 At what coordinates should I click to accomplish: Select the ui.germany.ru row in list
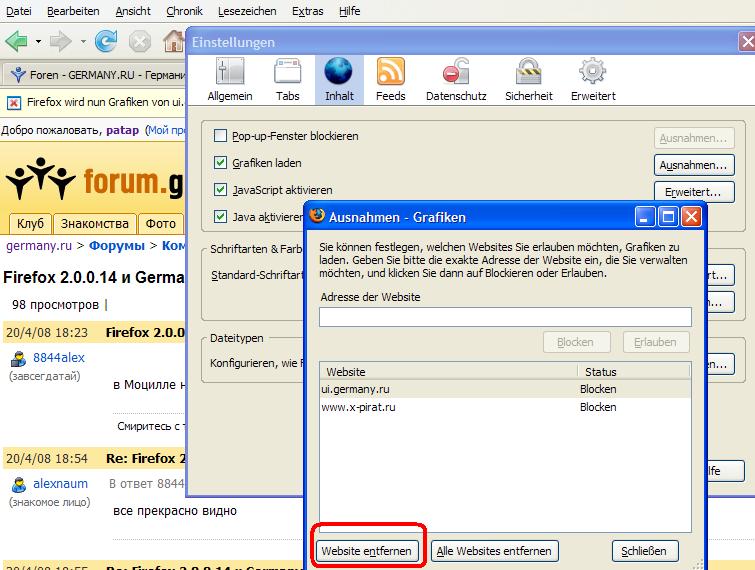tap(505, 389)
